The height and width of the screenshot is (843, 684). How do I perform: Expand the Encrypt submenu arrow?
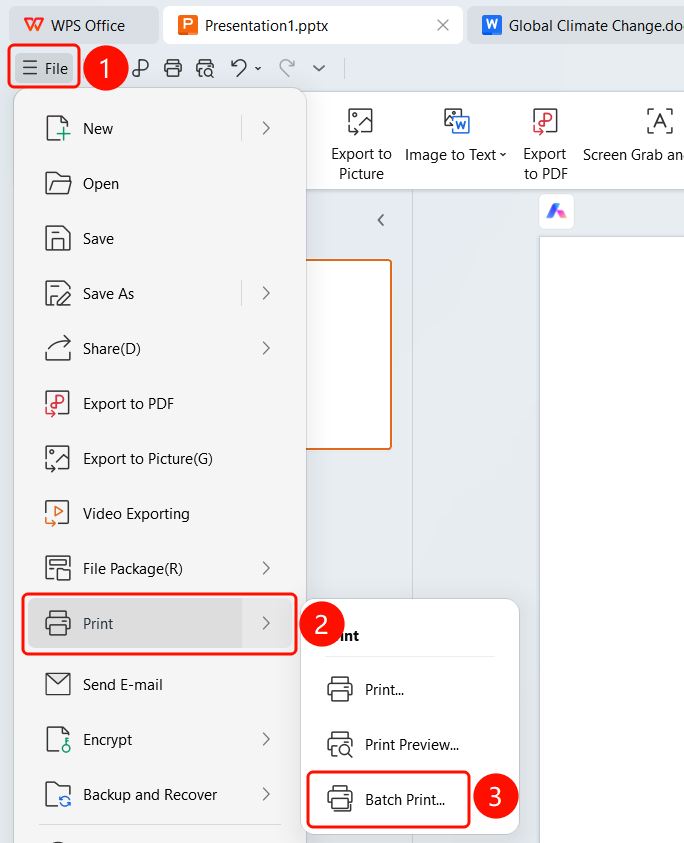266,740
